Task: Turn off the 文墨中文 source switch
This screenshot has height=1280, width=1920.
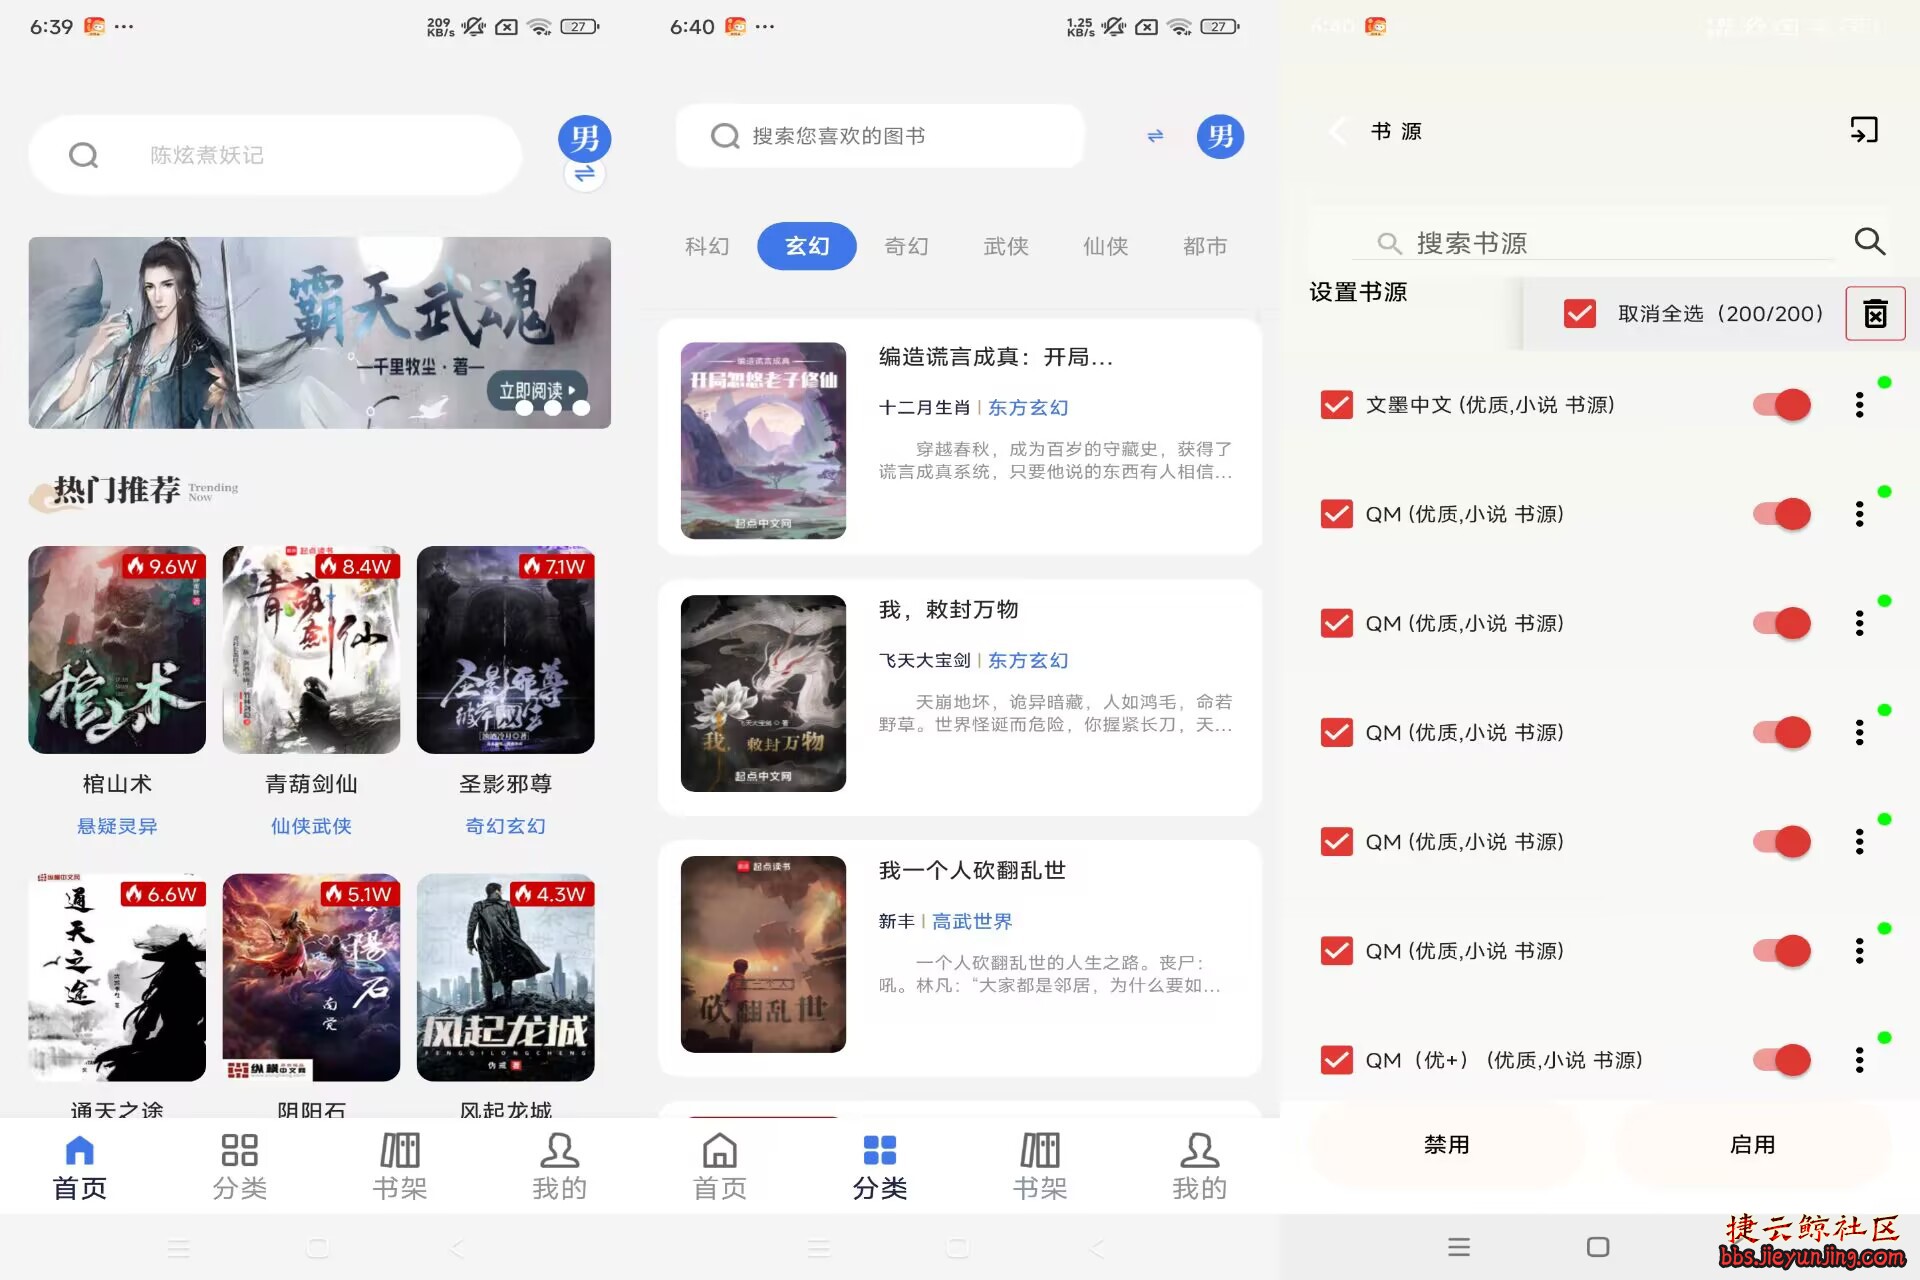Action: point(1782,405)
